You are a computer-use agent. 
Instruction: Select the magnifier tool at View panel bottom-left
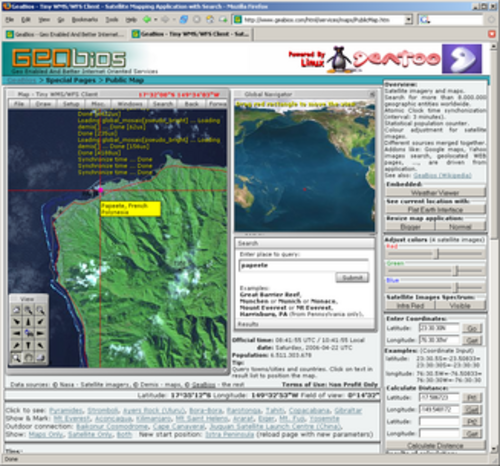pyautogui.click(x=16, y=358)
